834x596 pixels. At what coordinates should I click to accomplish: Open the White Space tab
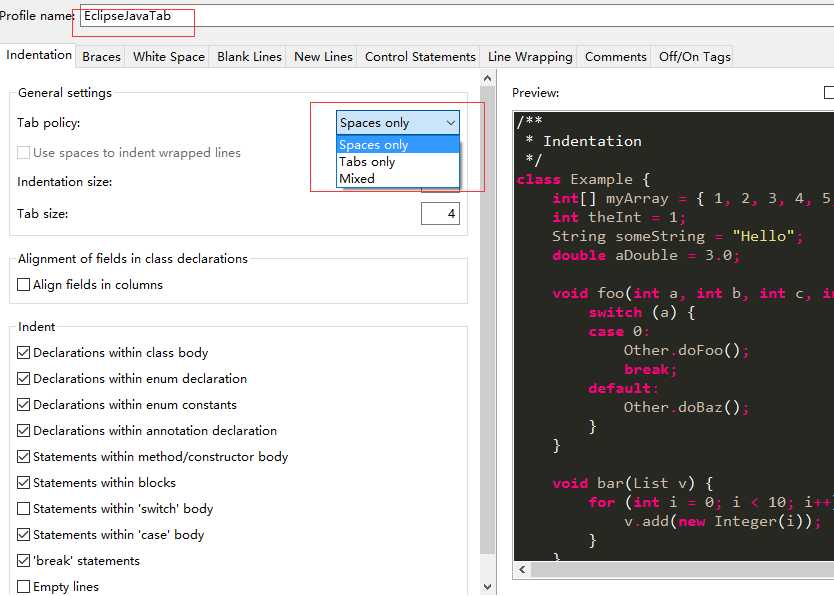[x=169, y=56]
